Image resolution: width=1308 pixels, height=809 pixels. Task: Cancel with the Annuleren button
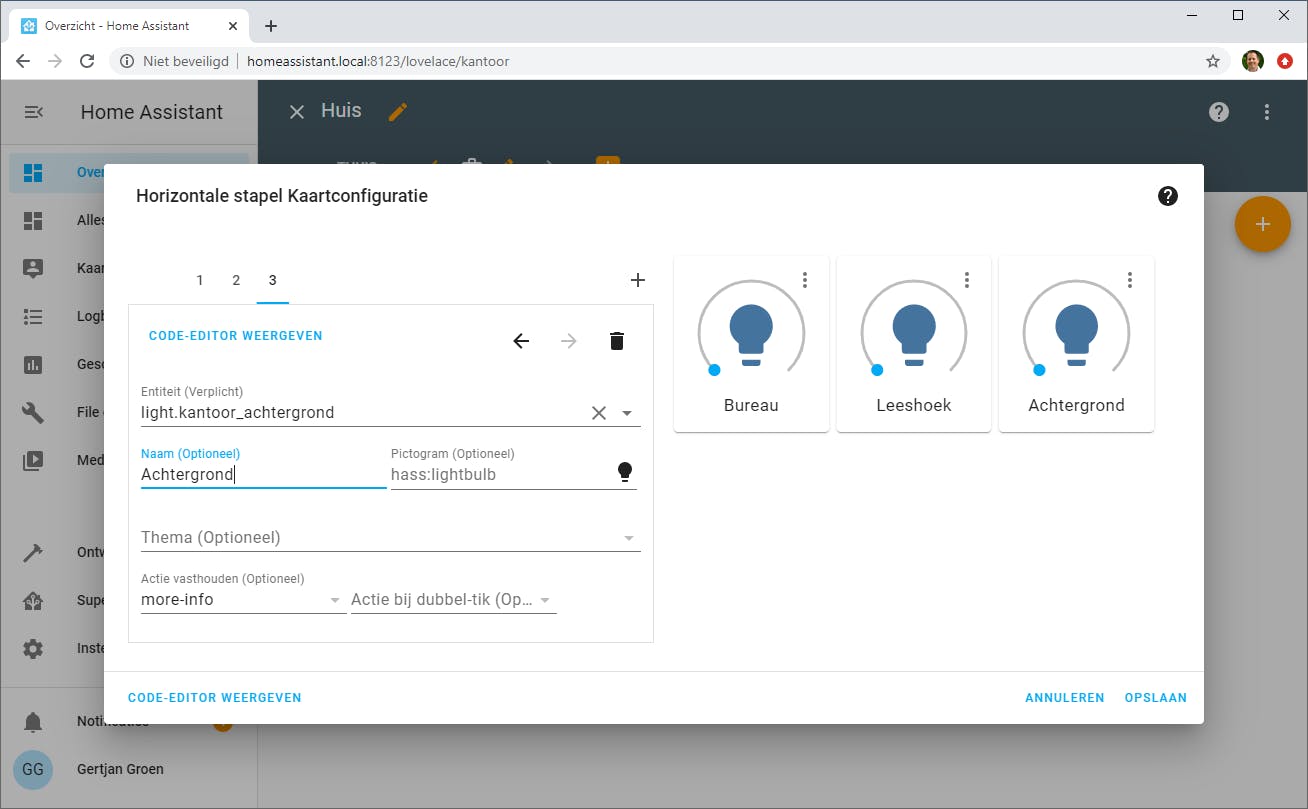1065,698
